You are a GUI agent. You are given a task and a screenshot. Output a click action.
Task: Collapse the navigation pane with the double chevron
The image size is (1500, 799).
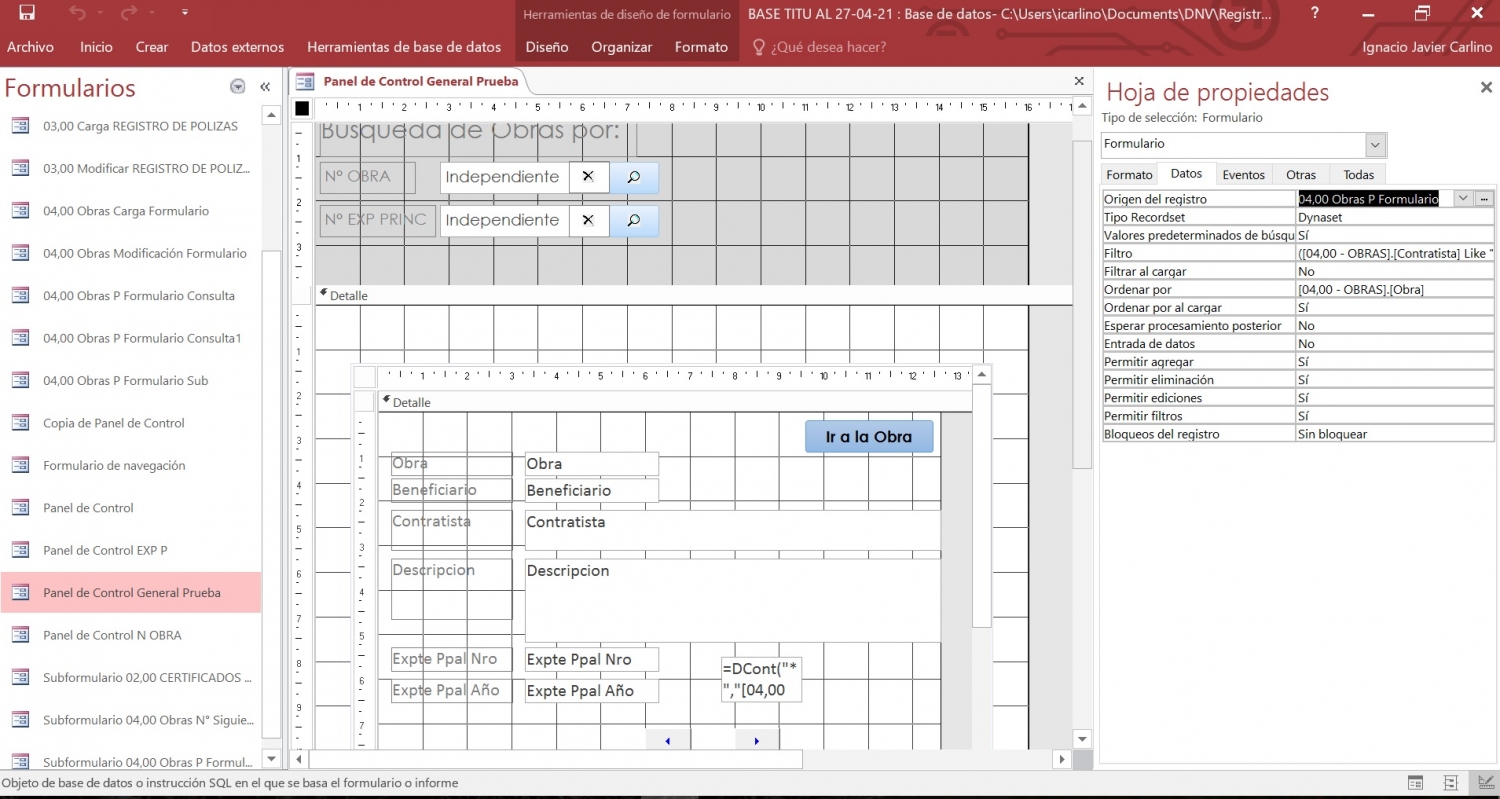coord(265,87)
